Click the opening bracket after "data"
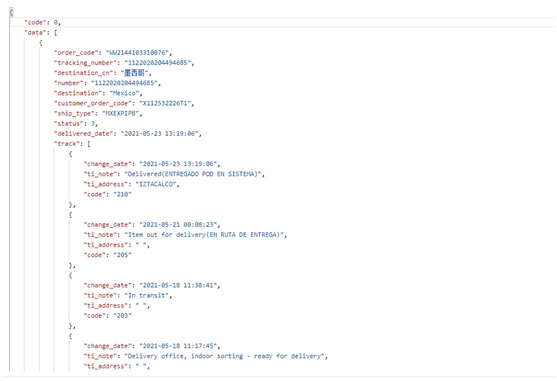This screenshot has width=557, height=381. click(55, 33)
